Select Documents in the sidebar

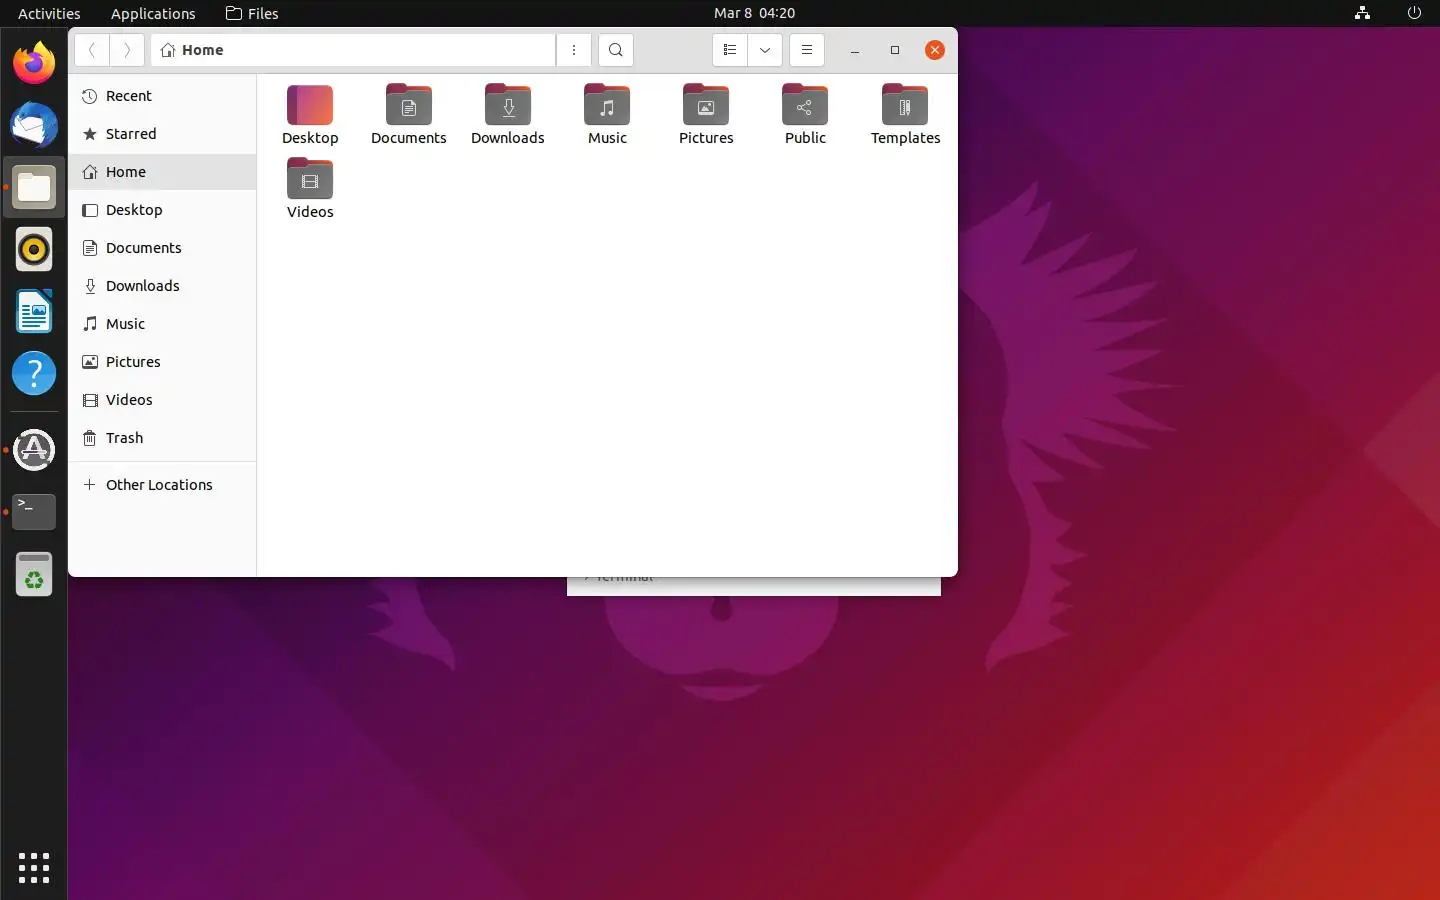point(162,248)
